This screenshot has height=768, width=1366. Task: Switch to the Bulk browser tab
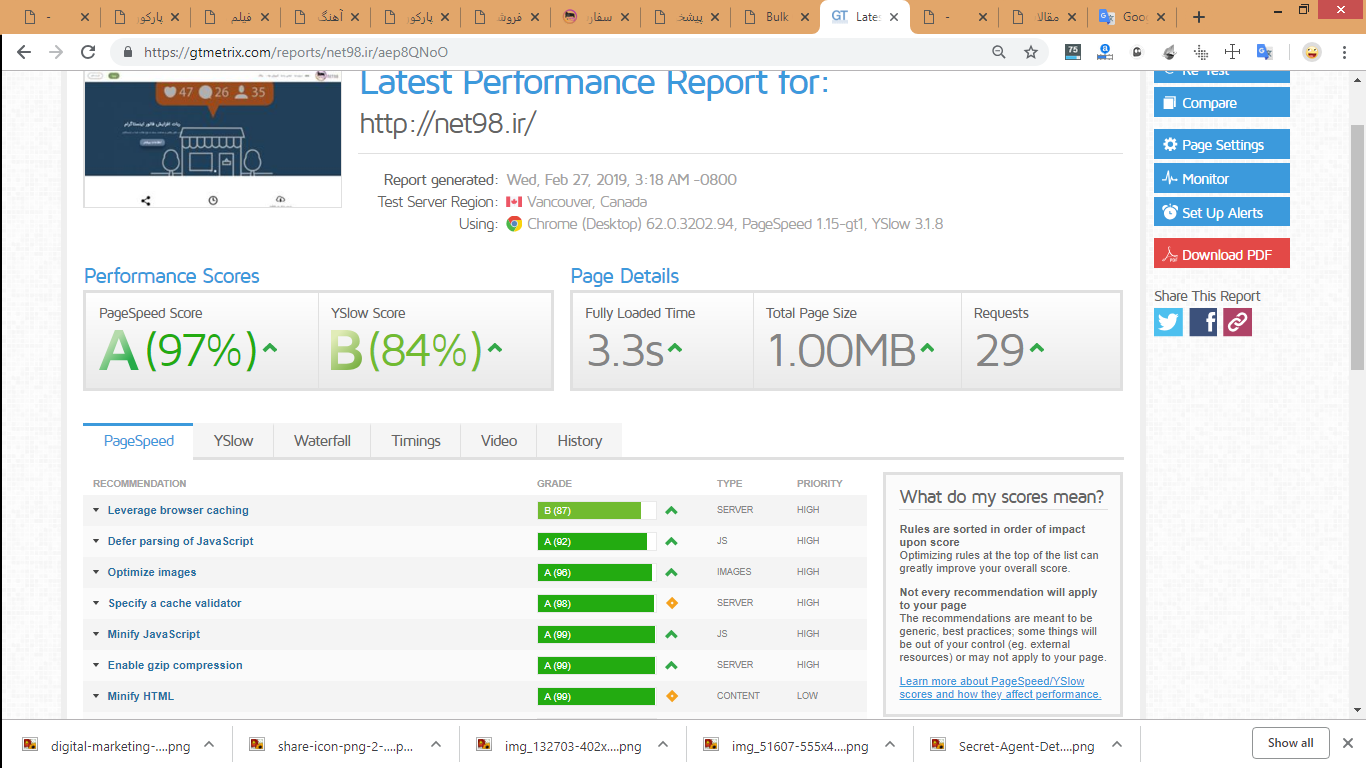pos(774,17)
